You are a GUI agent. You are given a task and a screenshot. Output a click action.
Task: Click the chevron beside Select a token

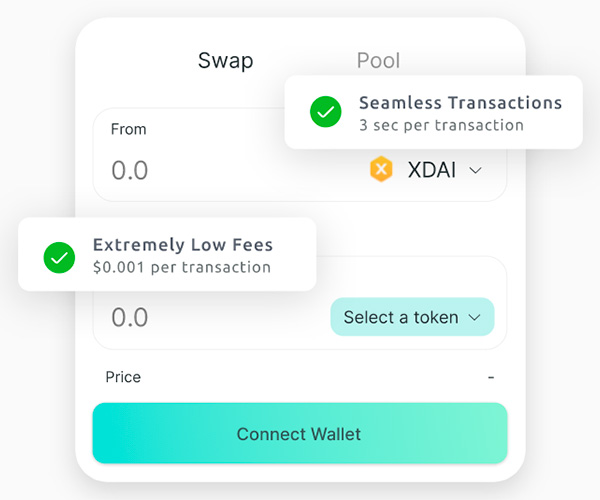(475, 317)
